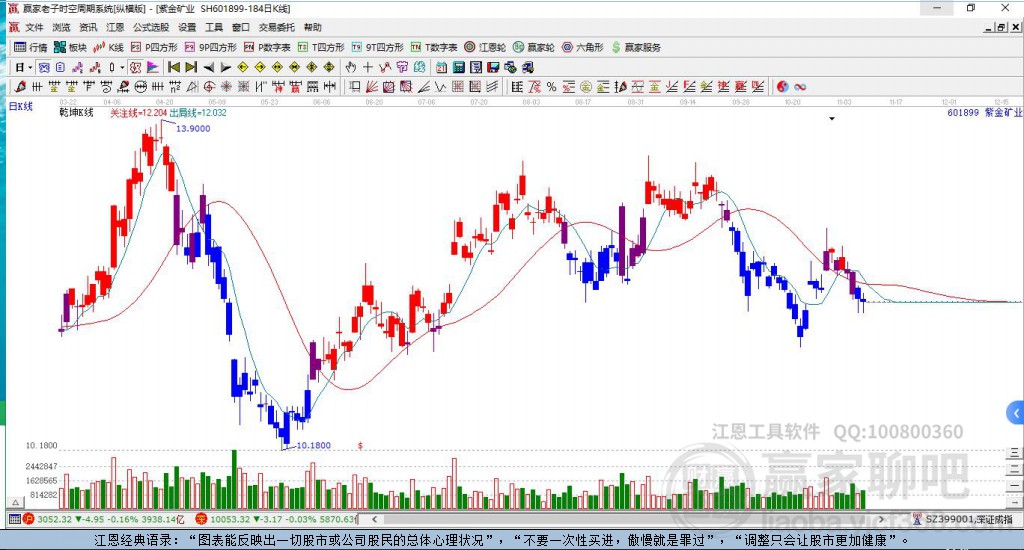Open the 公式选股 menu
Screen dimensions: 1024x550
(151, 27)
